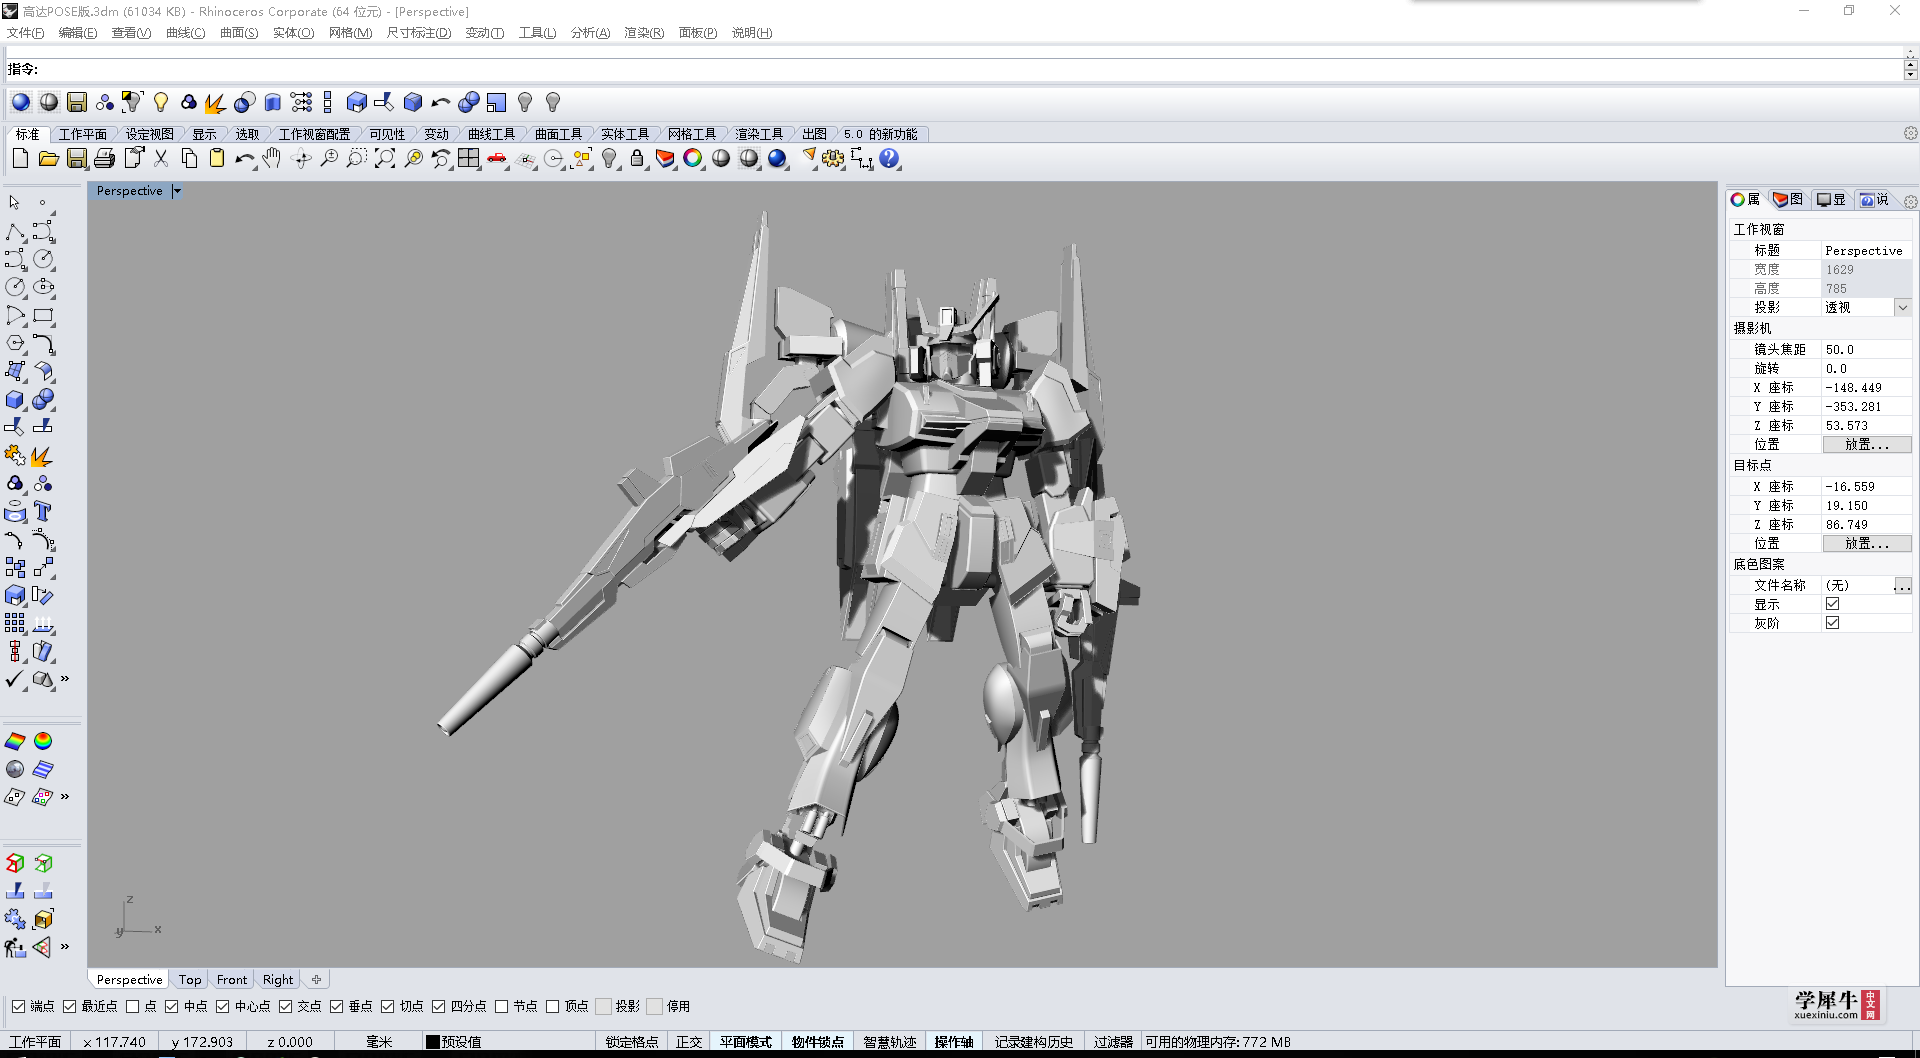This screenshot has height=1058, width=1920.
Task: Click the check mark icon in left toolbar
Action: 15,680
